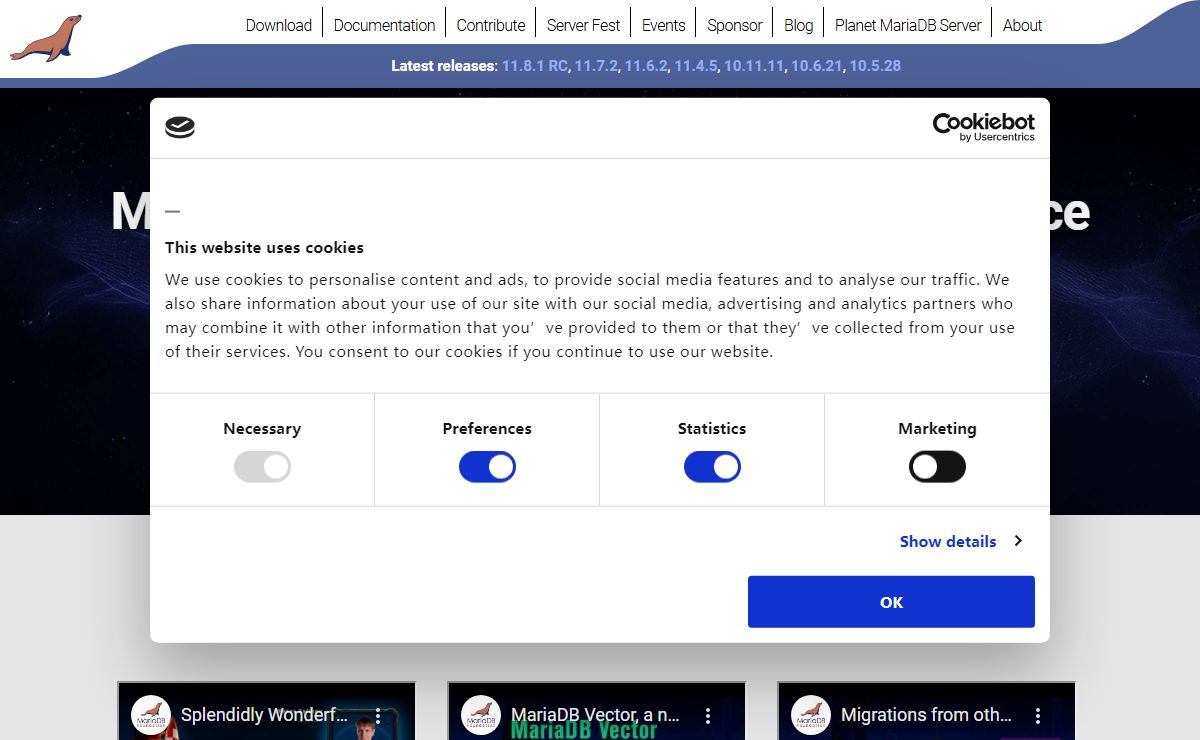This screenshot has width=1200, height=740.
Task: Open the 11.7.2 release link
Action: pyautogui.click(x=596, y=66)
